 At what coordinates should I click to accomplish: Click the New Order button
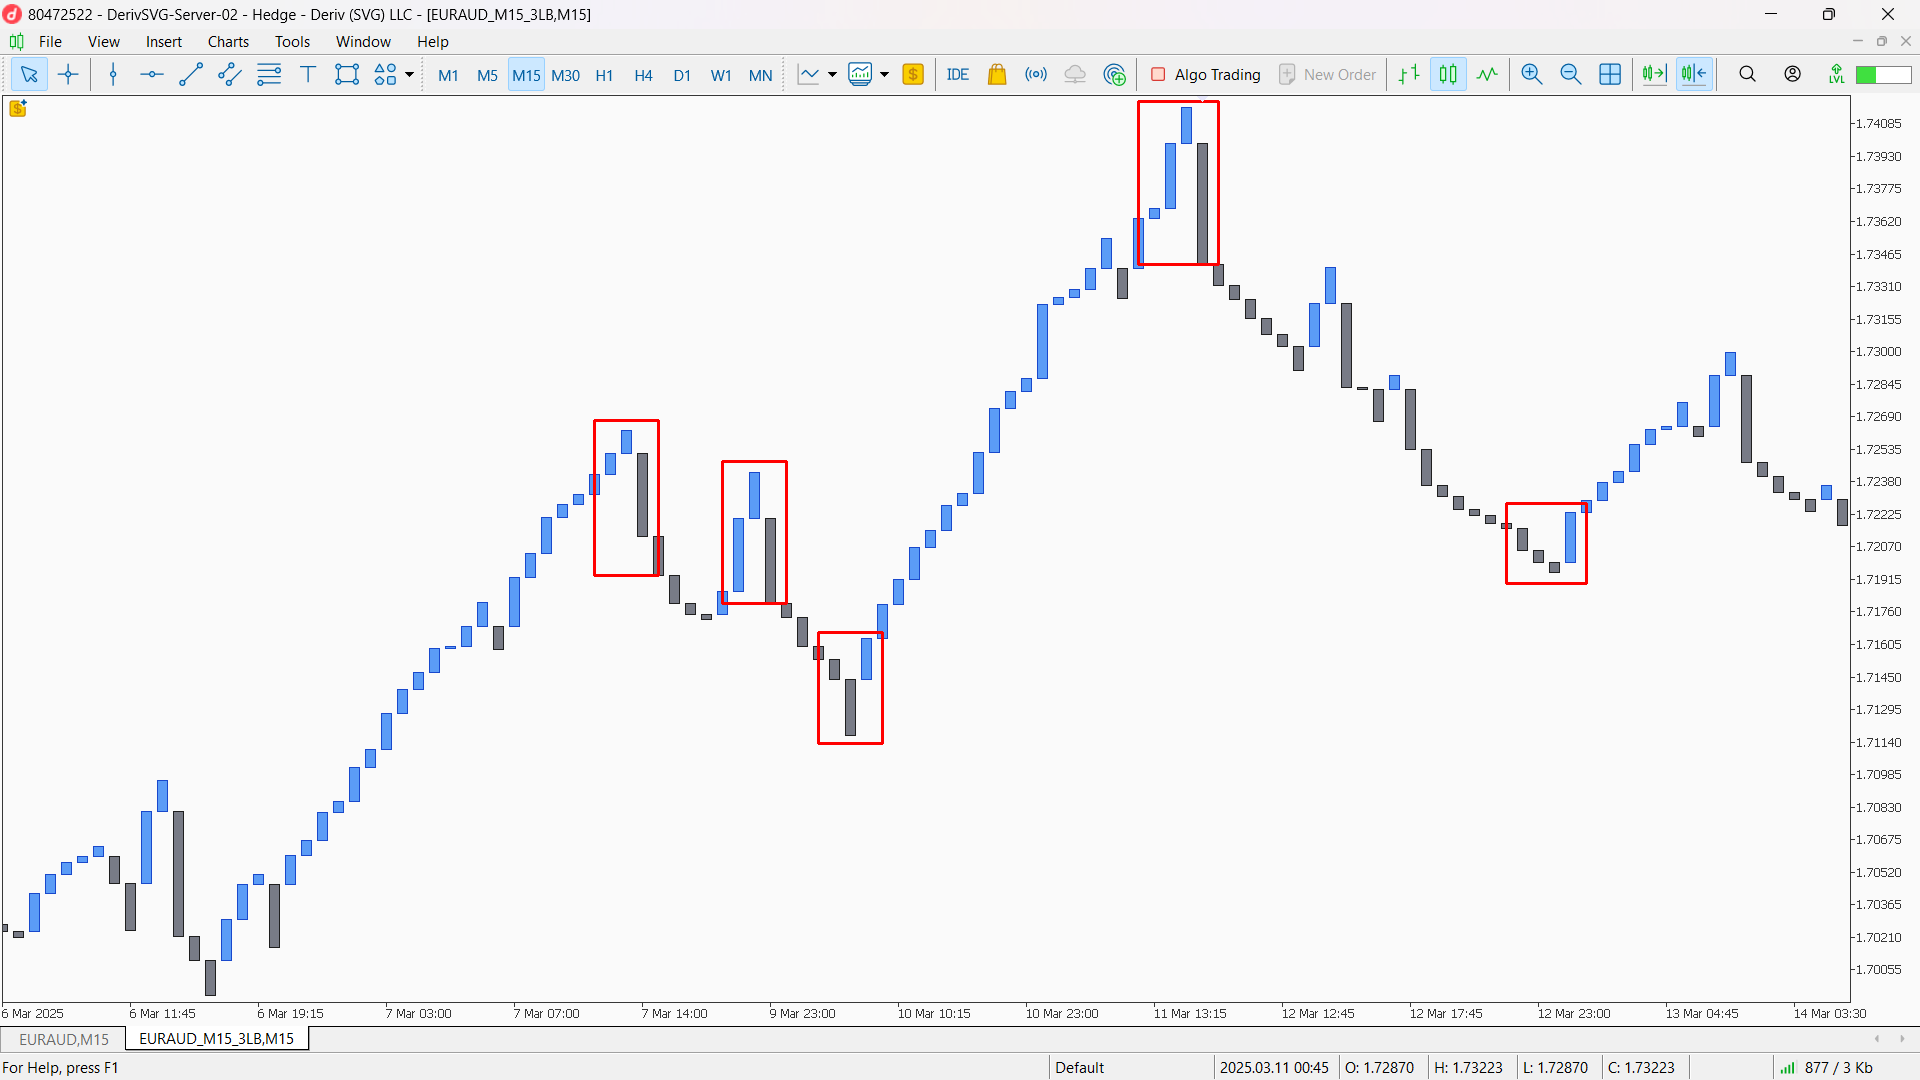(1328, 75)
